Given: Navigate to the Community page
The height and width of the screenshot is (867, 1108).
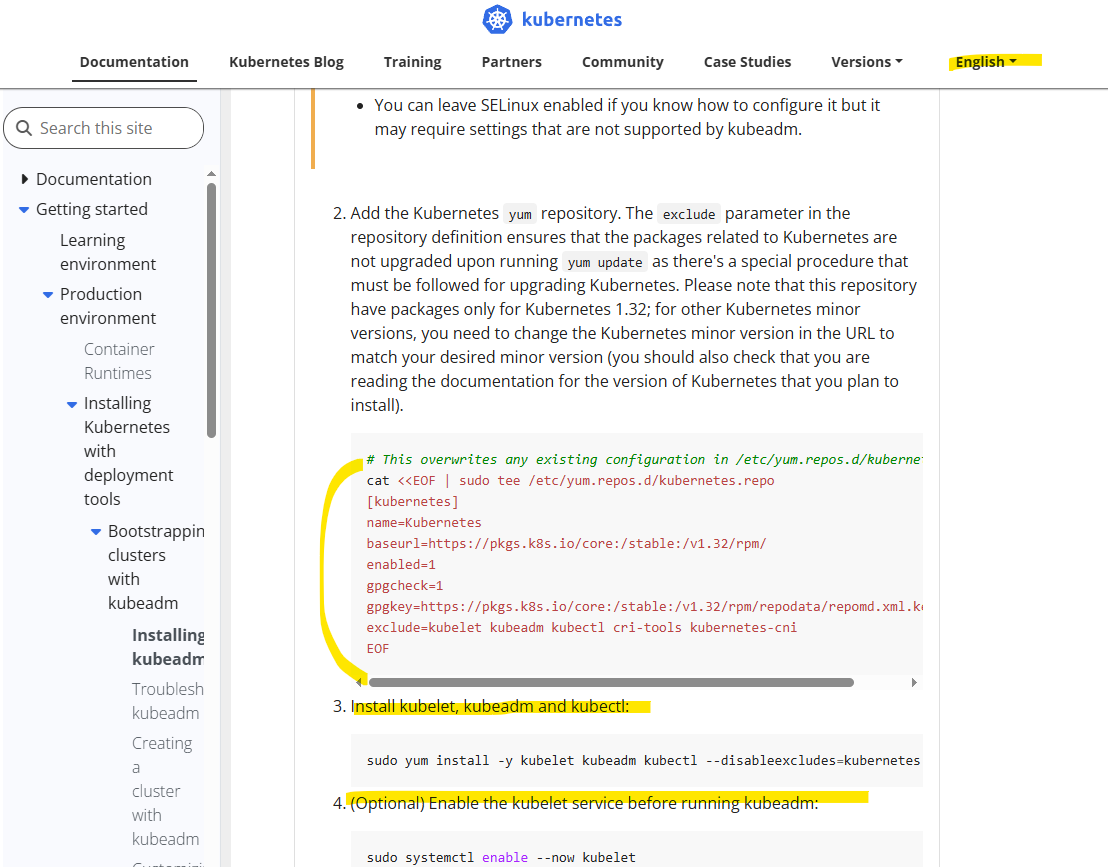Looking at the screenshot, I should coord(623,61).
